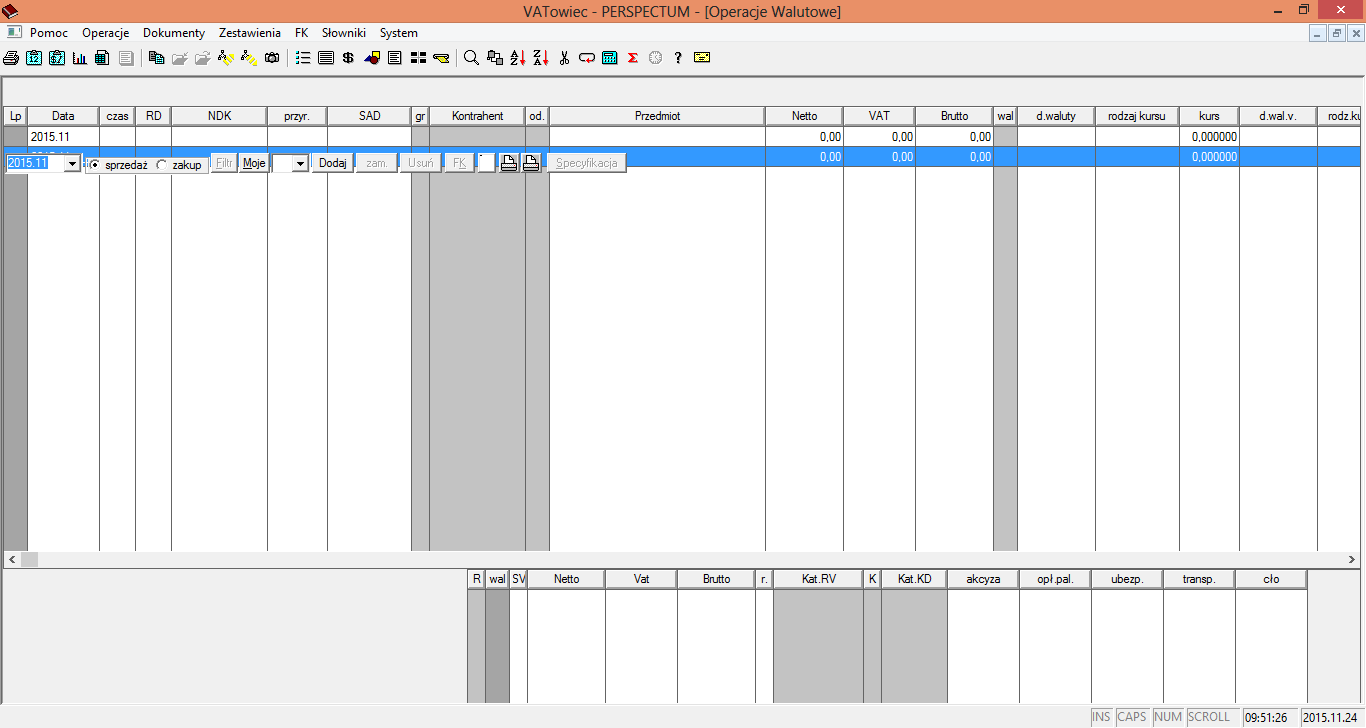Click the question mark help icon
1366x728 pixels.
pyautogui.click(x=678, y=58)
